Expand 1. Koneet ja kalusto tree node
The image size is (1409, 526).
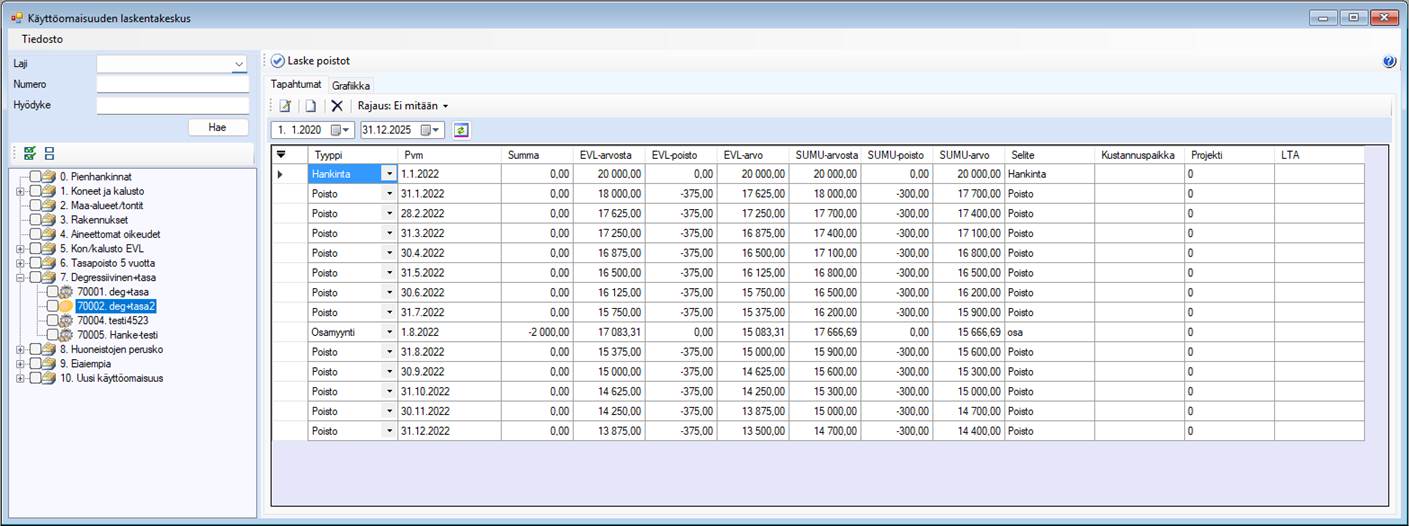(x=20, y=191)
